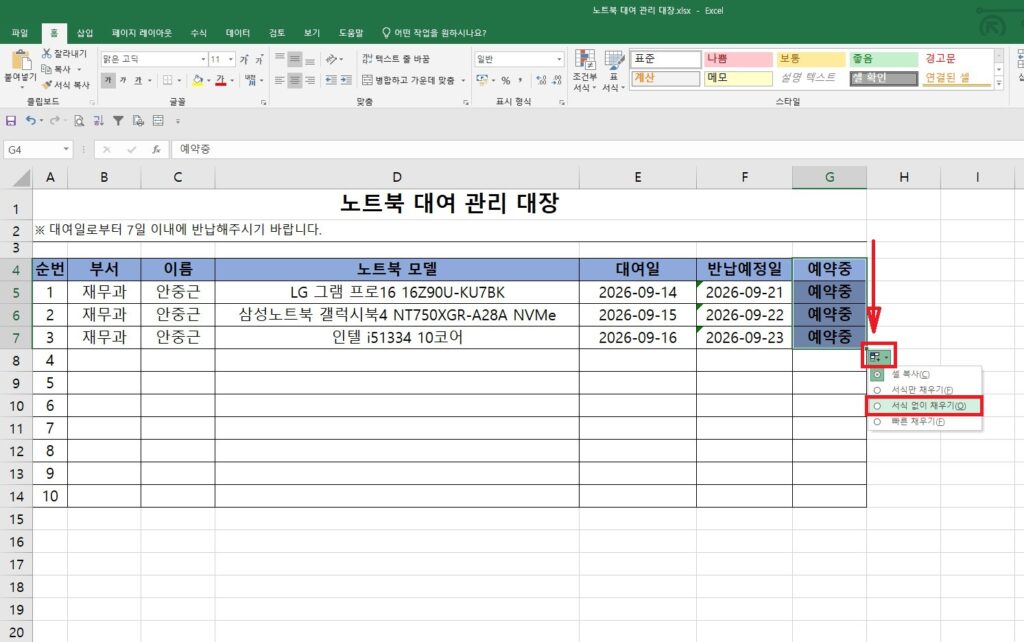This screenshot has height=642, width=1024.
Task: Customize the quick access toolbar dropdown
Action: pos(178,121)
